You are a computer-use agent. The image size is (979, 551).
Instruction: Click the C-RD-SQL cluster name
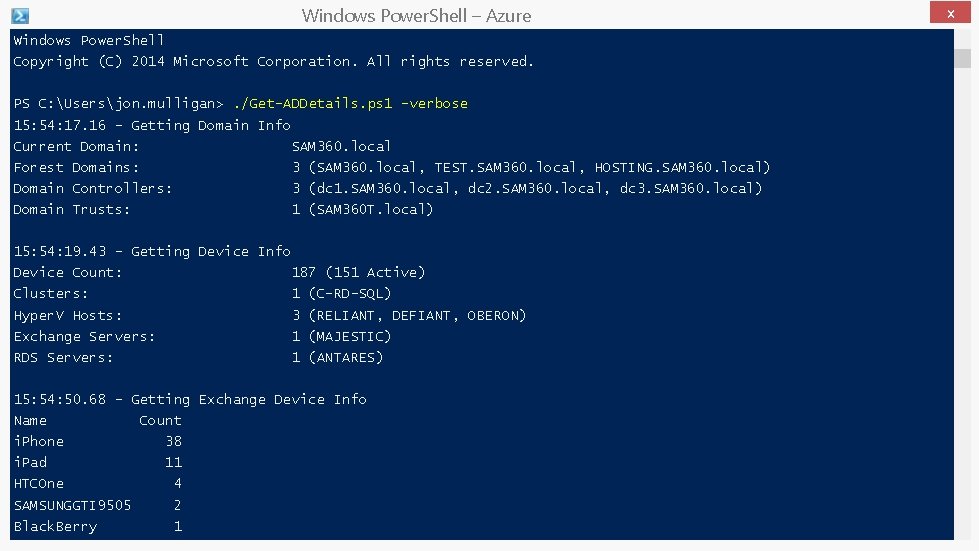[x=350, y=293]
